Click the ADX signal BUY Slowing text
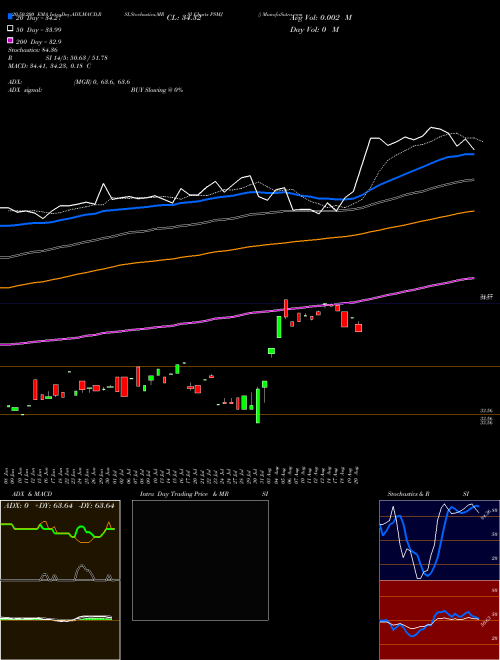The image size is (500, 660). 157,90
